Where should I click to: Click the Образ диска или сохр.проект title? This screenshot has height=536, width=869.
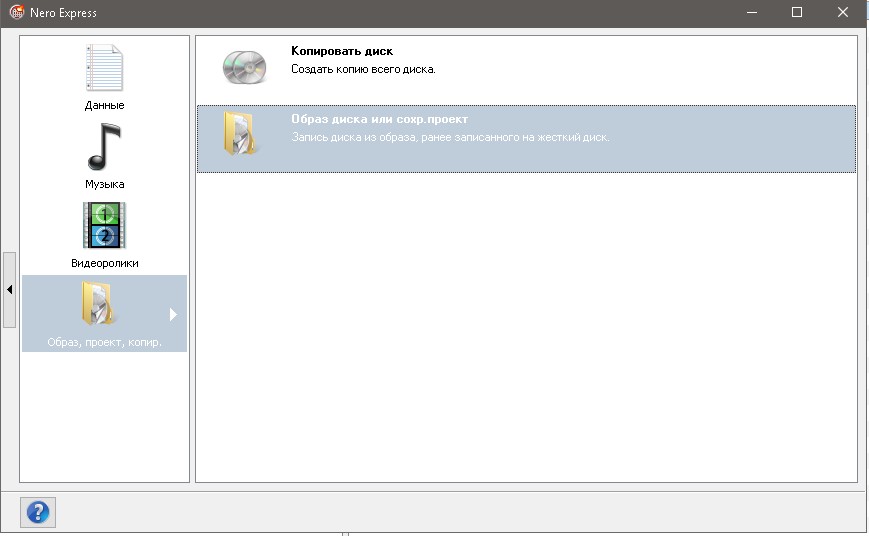[380, 119]
